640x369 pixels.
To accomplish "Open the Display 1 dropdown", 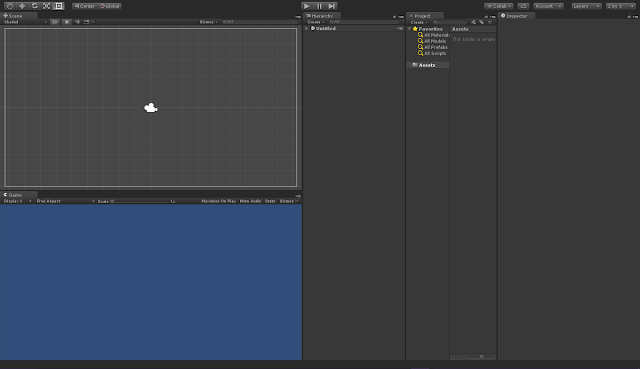I will [x=17, y=201].
